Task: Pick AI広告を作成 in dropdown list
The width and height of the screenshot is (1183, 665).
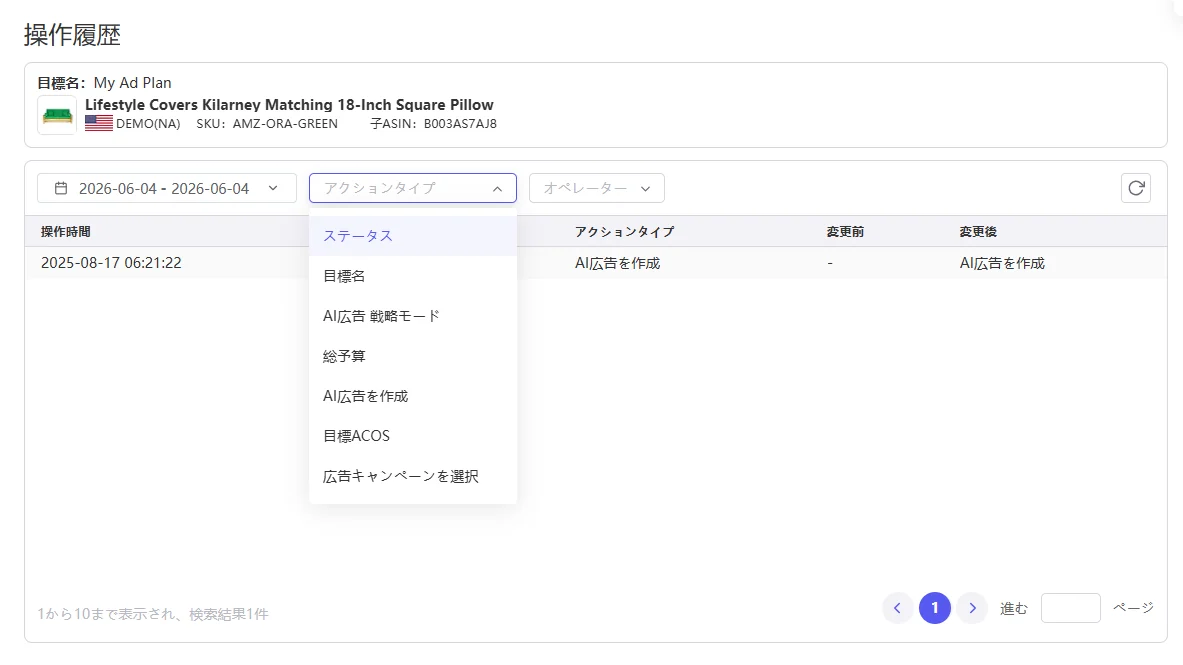Action: pyautogui.click(x=413, y=396)
